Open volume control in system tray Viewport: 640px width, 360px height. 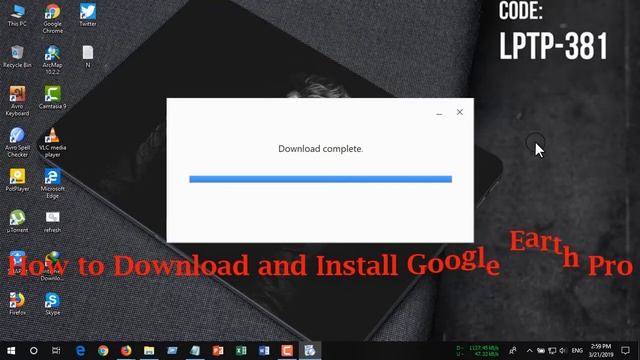coord(563,351)
